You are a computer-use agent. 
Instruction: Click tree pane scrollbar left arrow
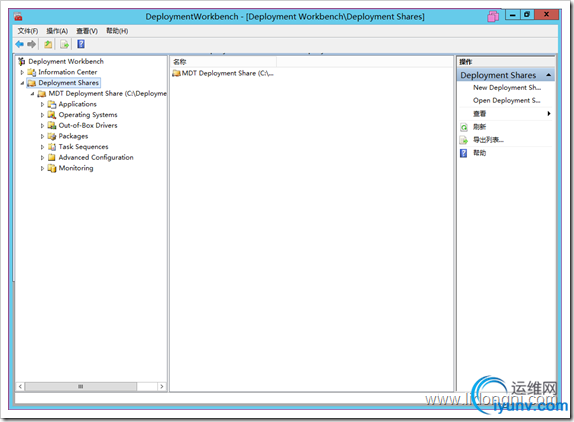[20, 386]
